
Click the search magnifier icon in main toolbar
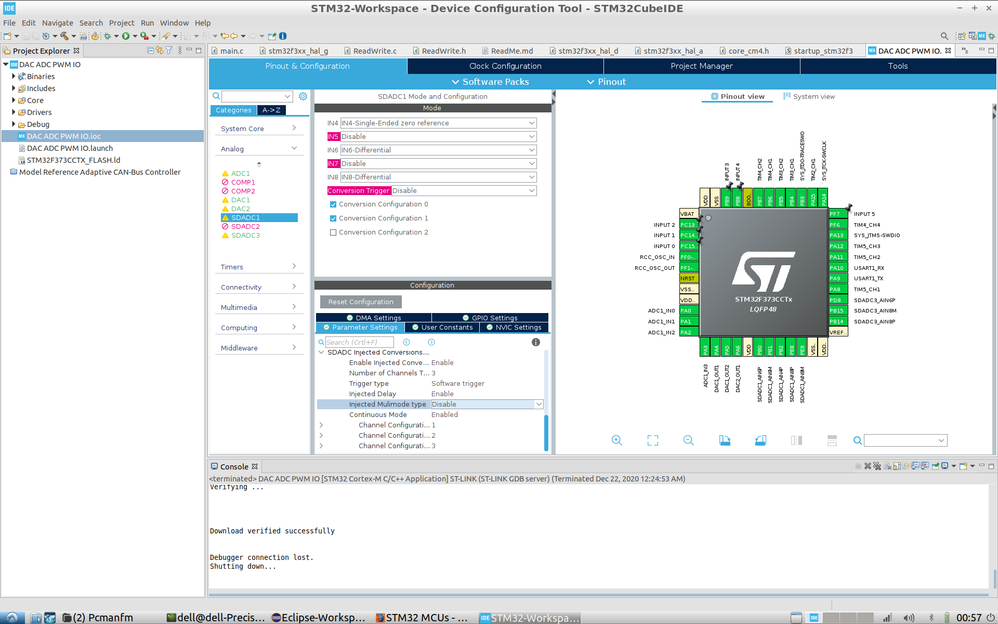tap(945, 36)
